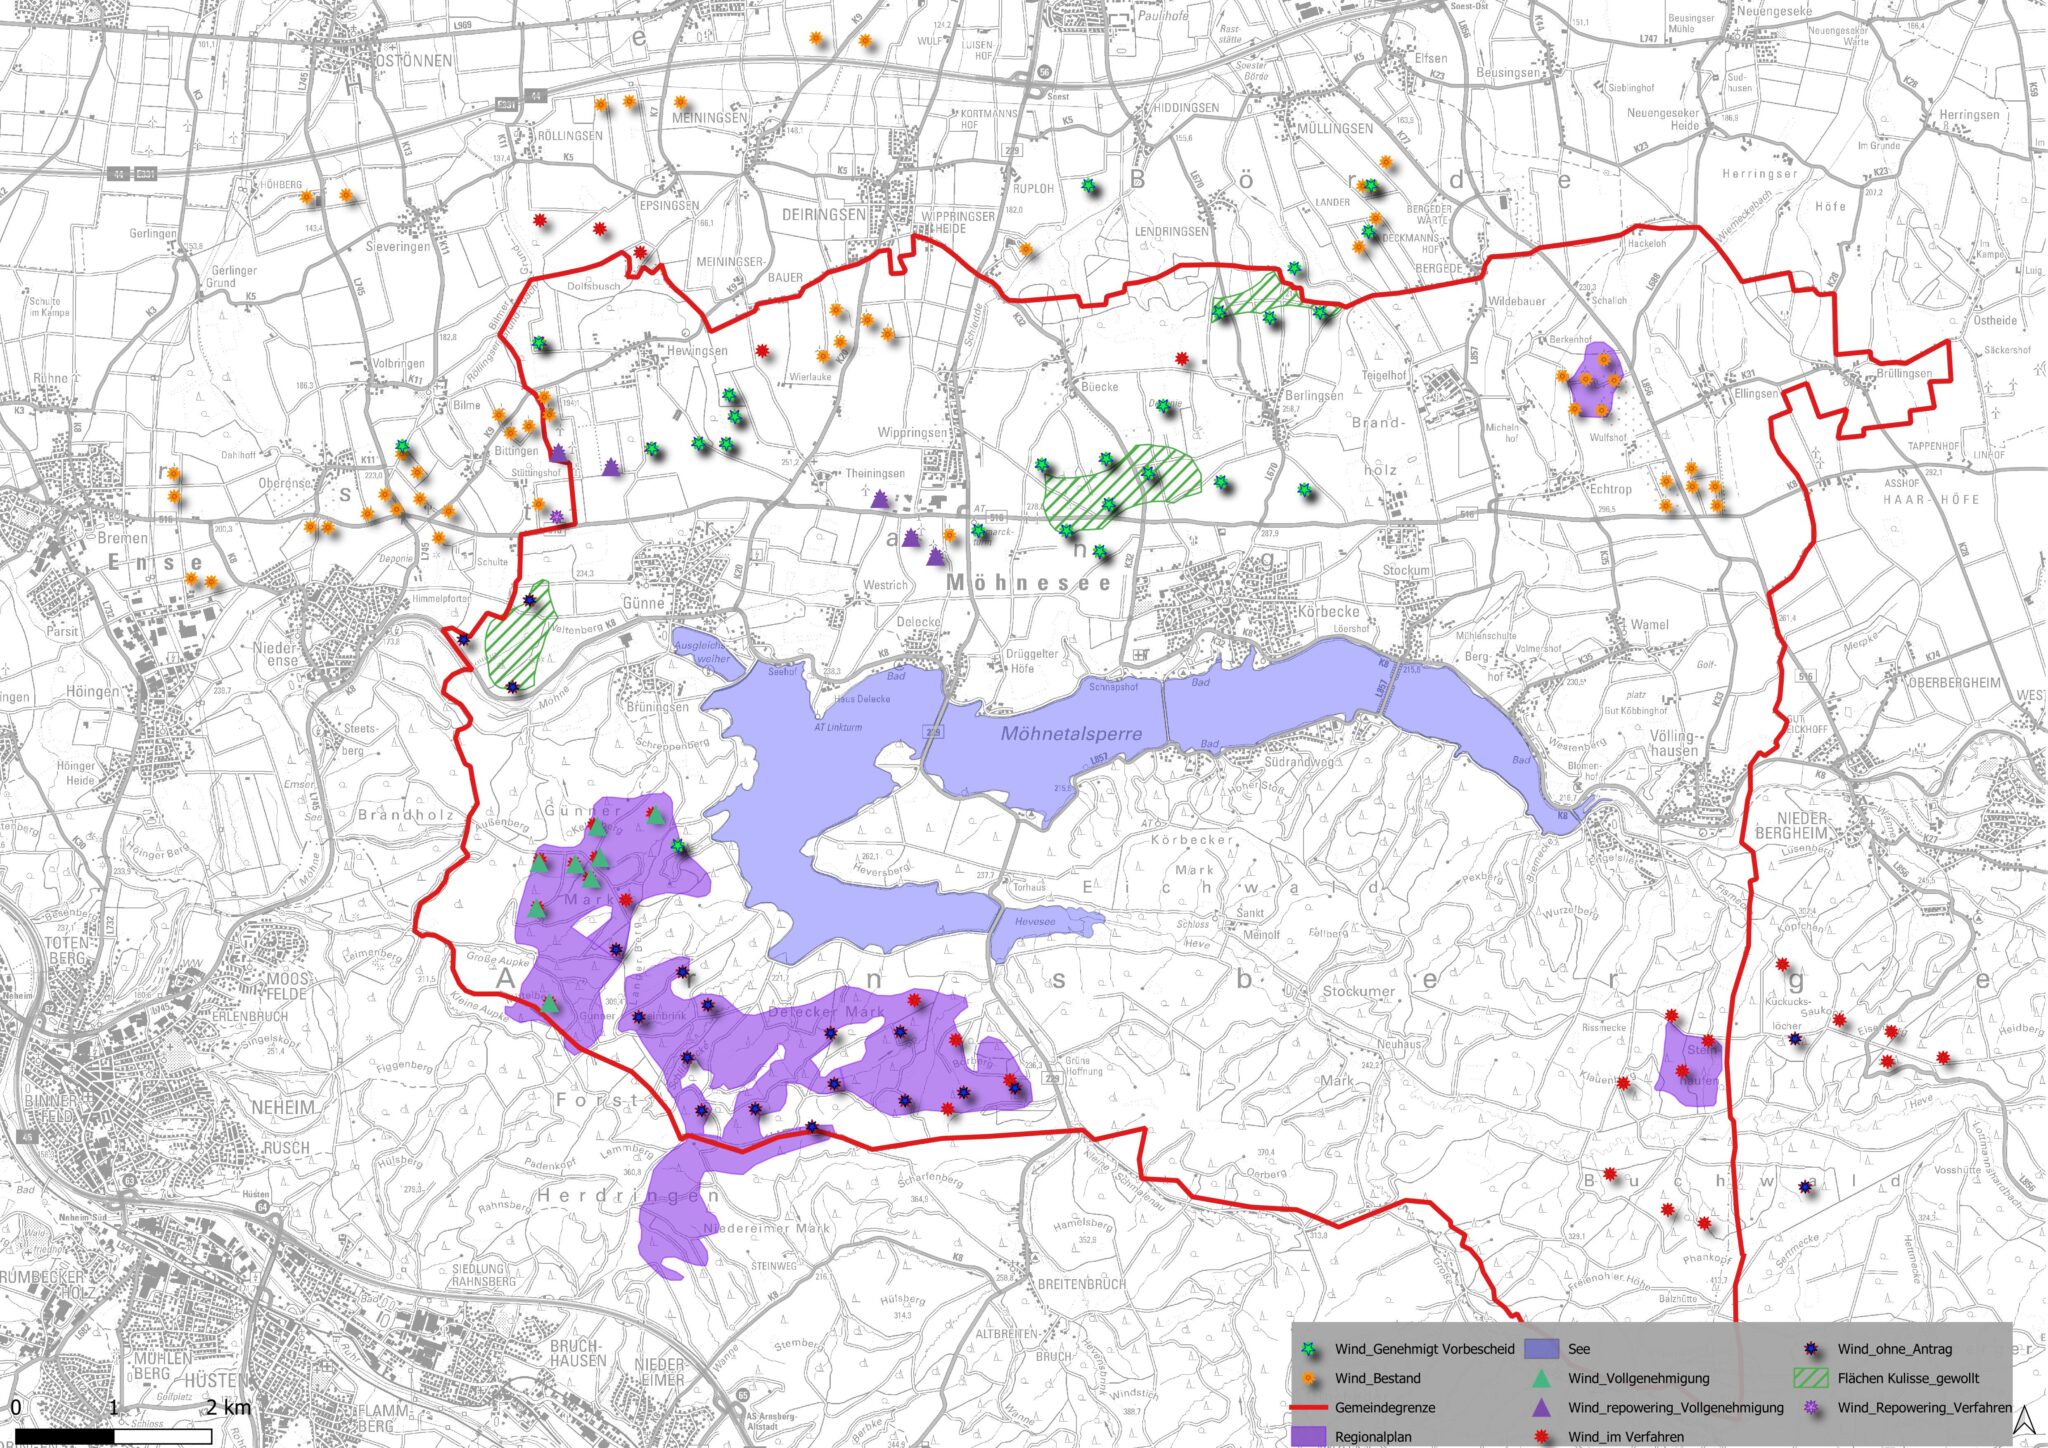2048x1448 pixels.
Task: Click the scale bar at bottom left
Action: coord(112,1436)
